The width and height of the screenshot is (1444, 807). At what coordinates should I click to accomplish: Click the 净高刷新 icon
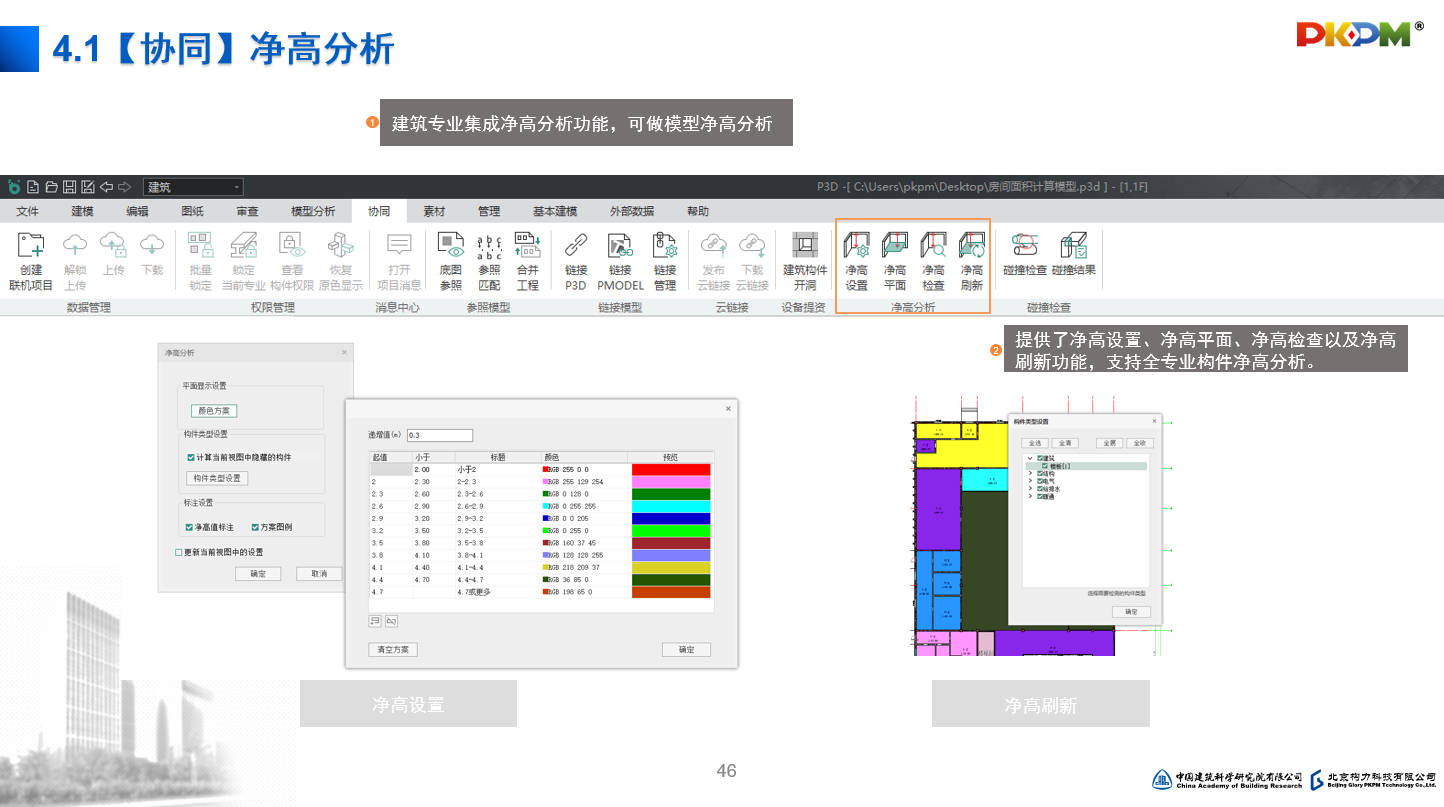tap(972, 246)
